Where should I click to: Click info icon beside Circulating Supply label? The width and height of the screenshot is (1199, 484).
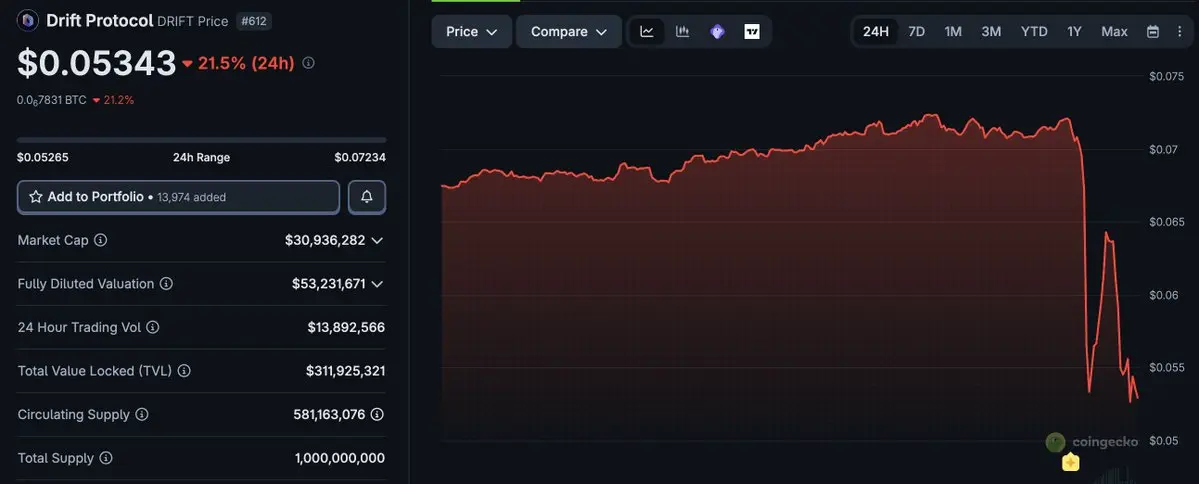(x=141, y=414)
